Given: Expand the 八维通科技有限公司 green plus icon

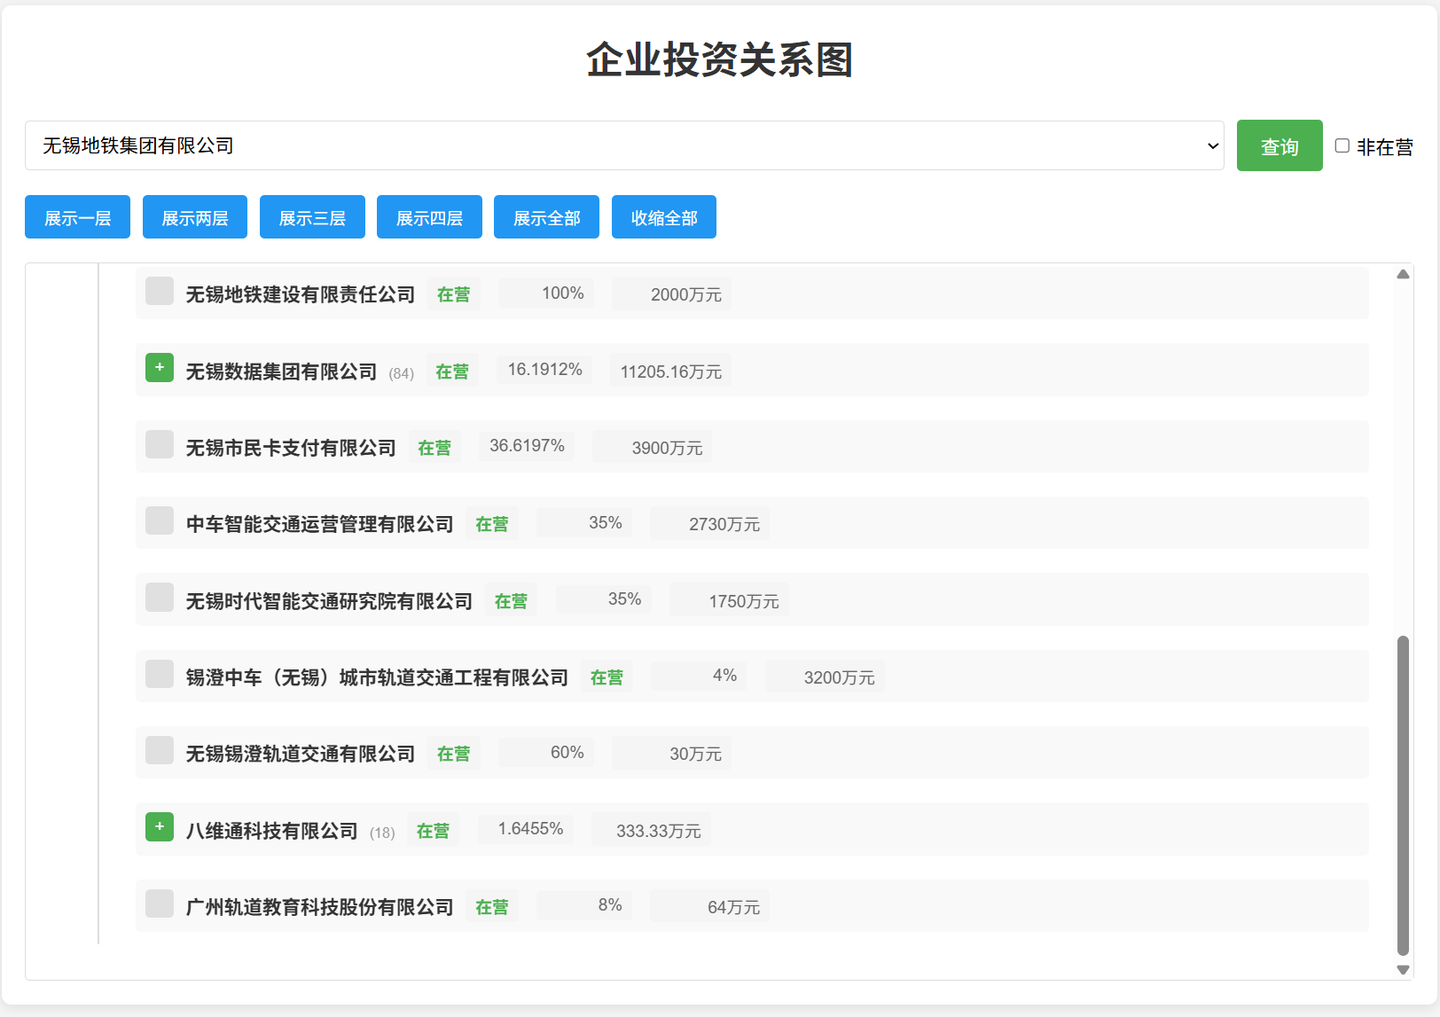Looking at the screenshot, I should point(160,827).
